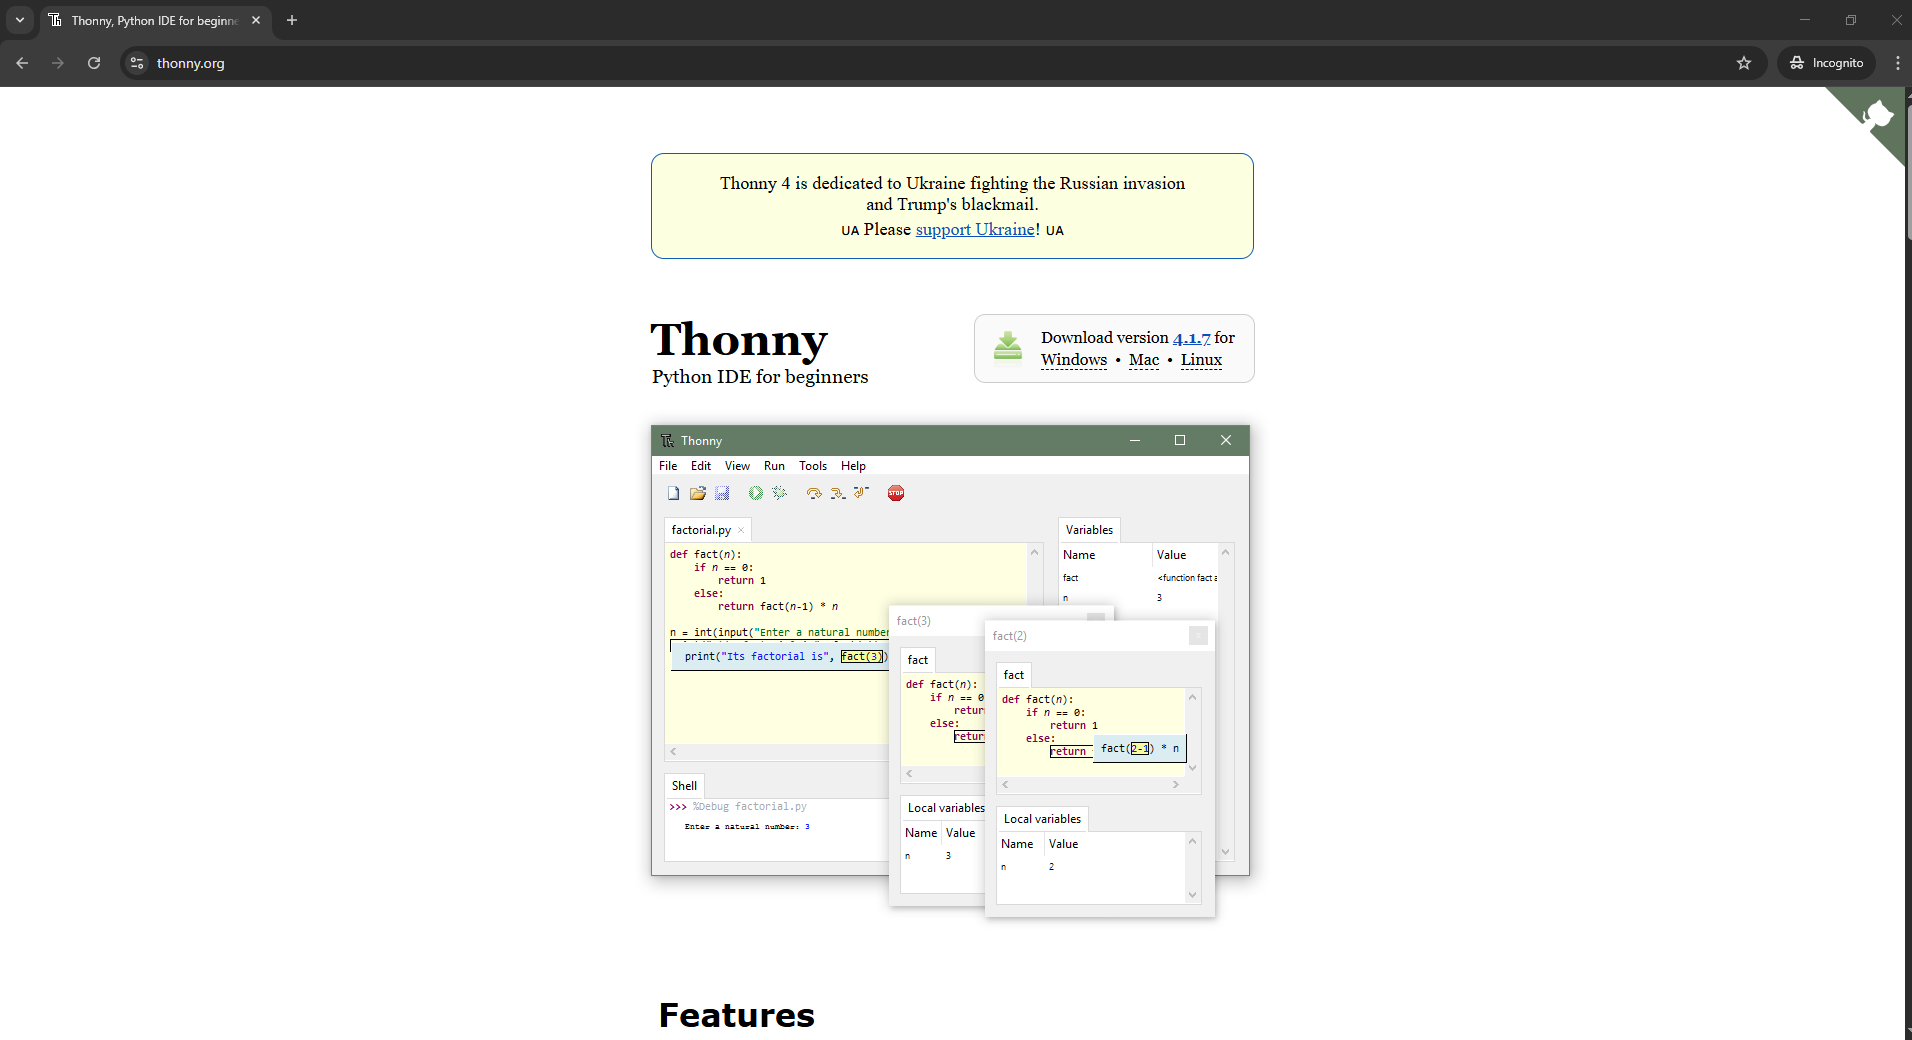Click the Tools menu in Thonny screenshot

pyautogui.click(x=813, y=466)
